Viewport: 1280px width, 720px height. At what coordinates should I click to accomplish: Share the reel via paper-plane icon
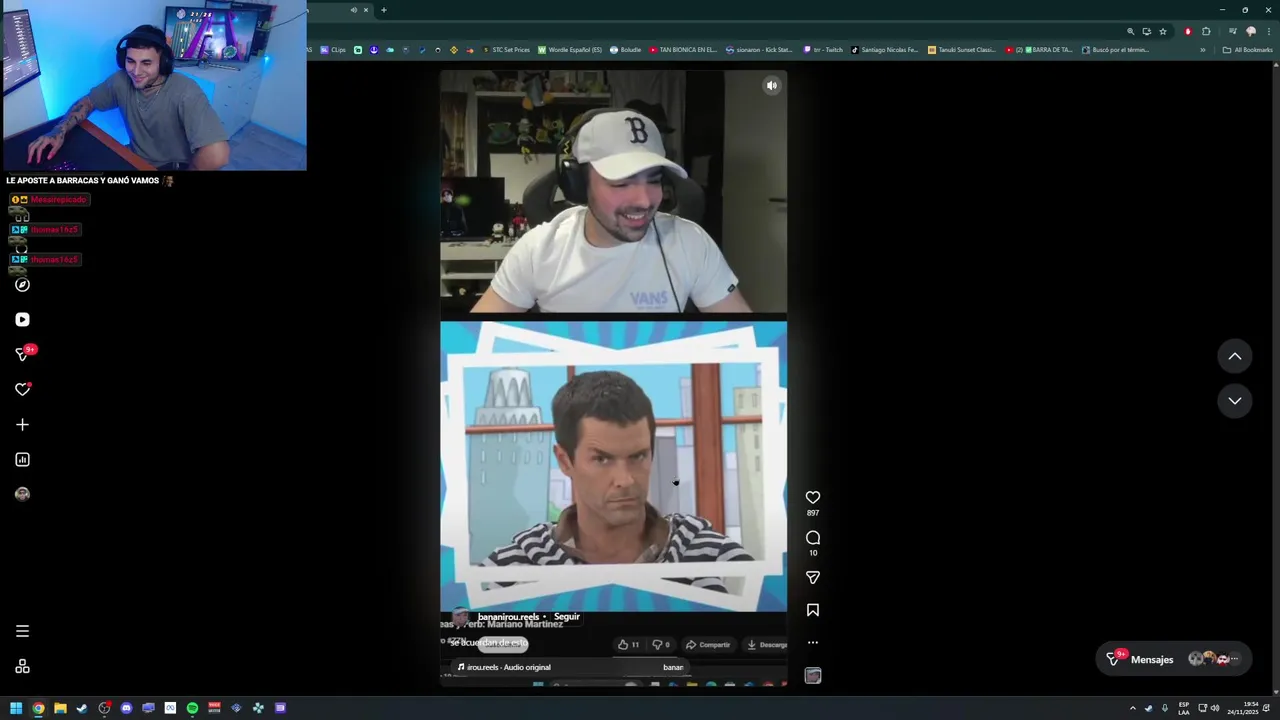pos(813,577)
